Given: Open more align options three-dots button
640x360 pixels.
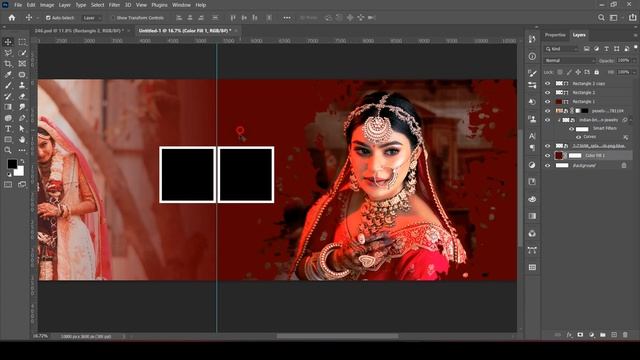Looking at the screenshot, I should click(x=287, y=18).
